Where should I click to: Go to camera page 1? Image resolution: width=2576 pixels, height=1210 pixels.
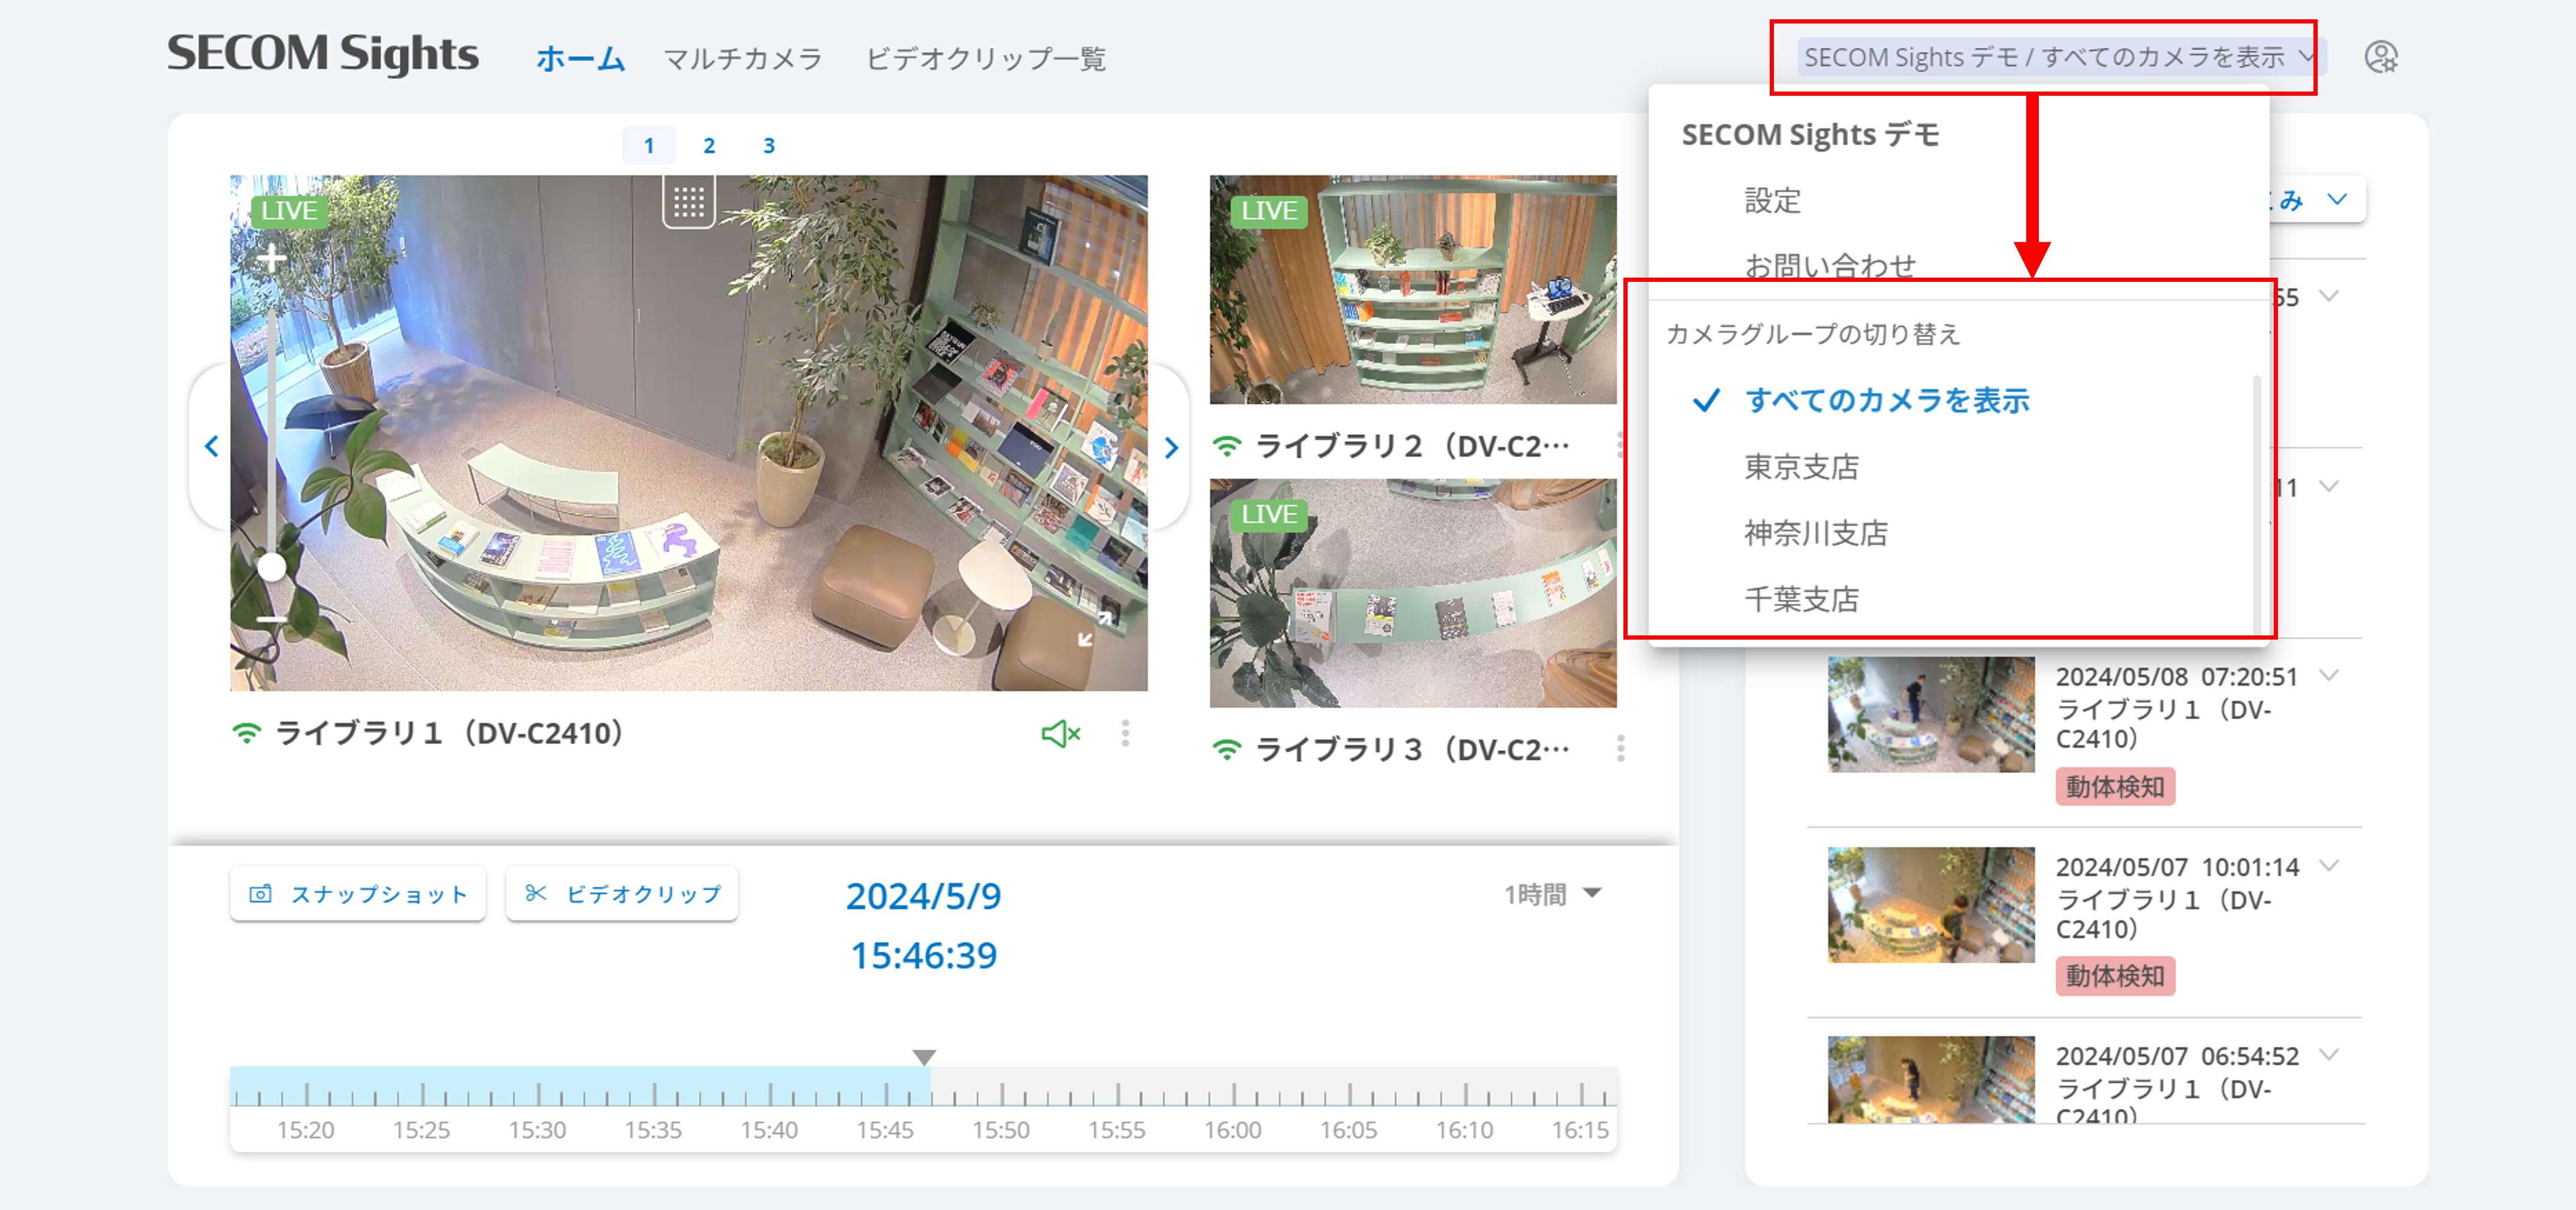648,145
